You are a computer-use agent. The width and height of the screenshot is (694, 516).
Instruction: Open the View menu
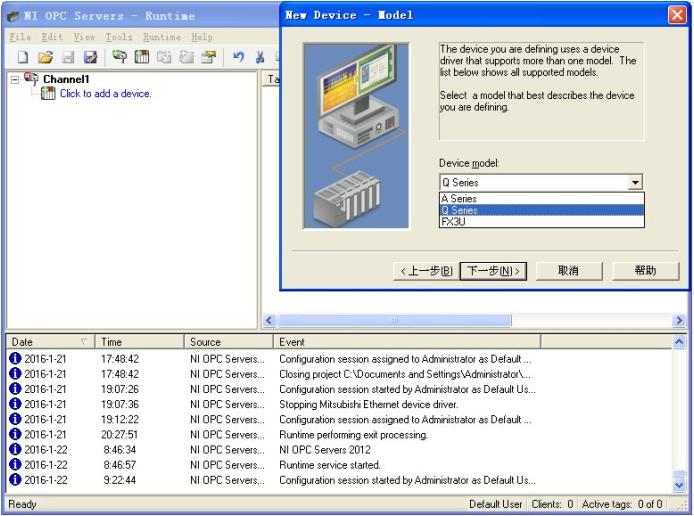84,37
